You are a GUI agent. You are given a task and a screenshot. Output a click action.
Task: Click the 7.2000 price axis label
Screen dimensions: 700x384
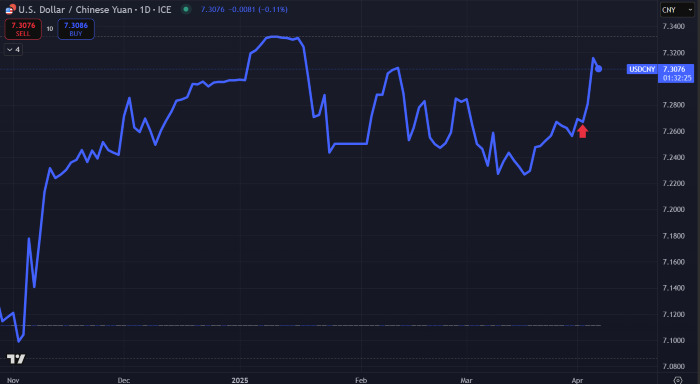point(674,209)
